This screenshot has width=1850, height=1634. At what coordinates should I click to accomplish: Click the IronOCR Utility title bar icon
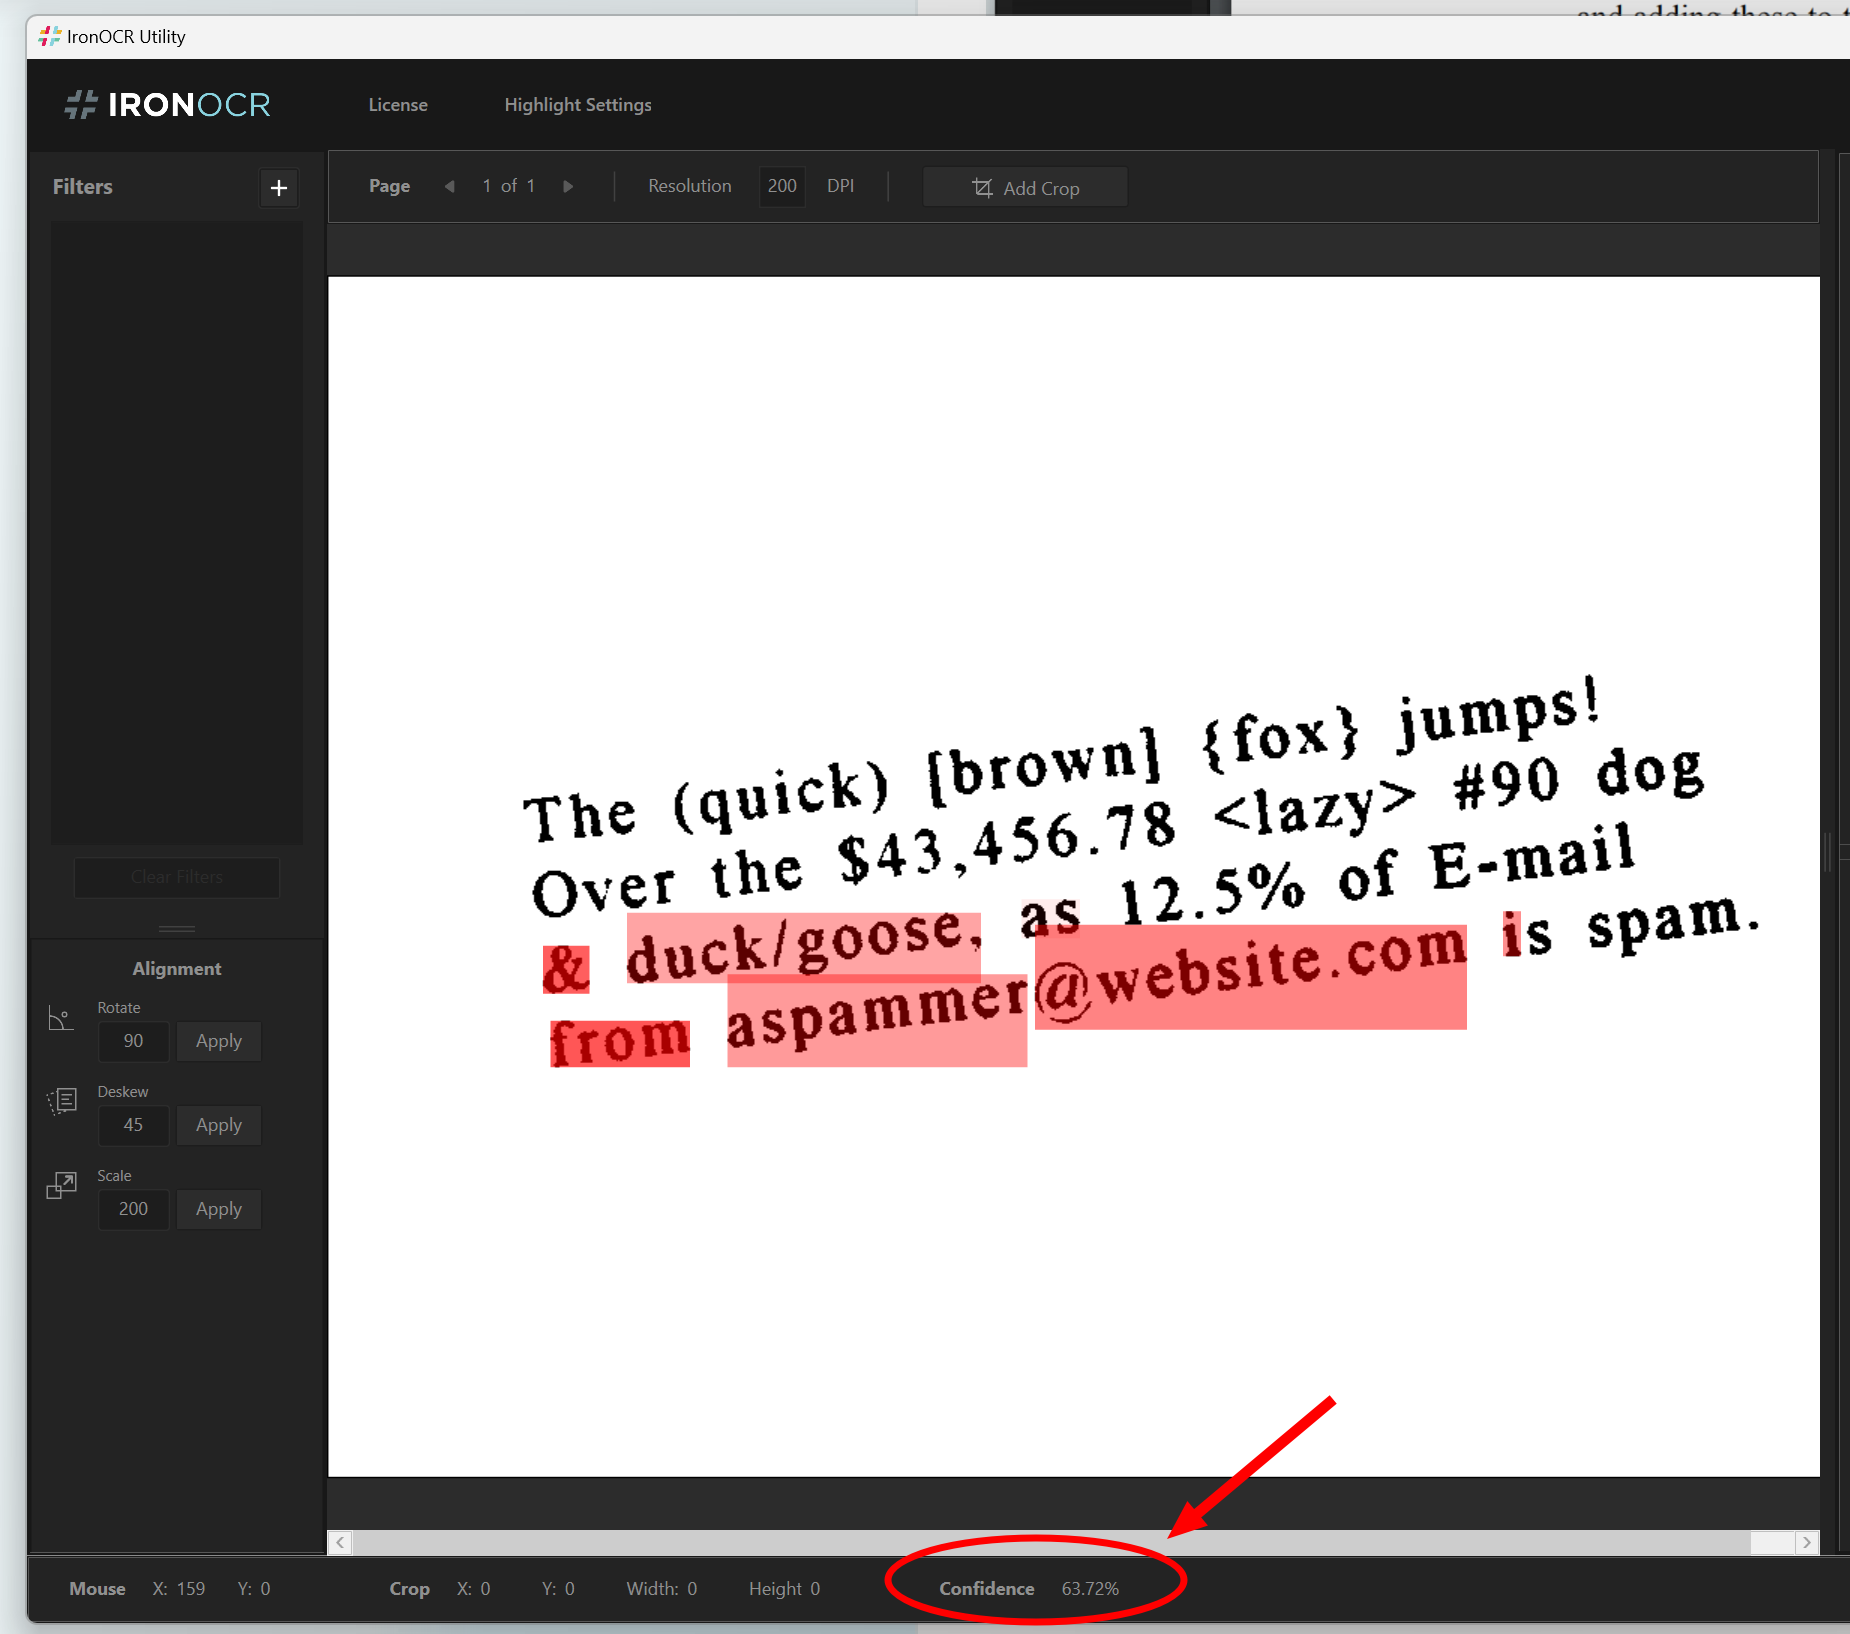point(49,37)
